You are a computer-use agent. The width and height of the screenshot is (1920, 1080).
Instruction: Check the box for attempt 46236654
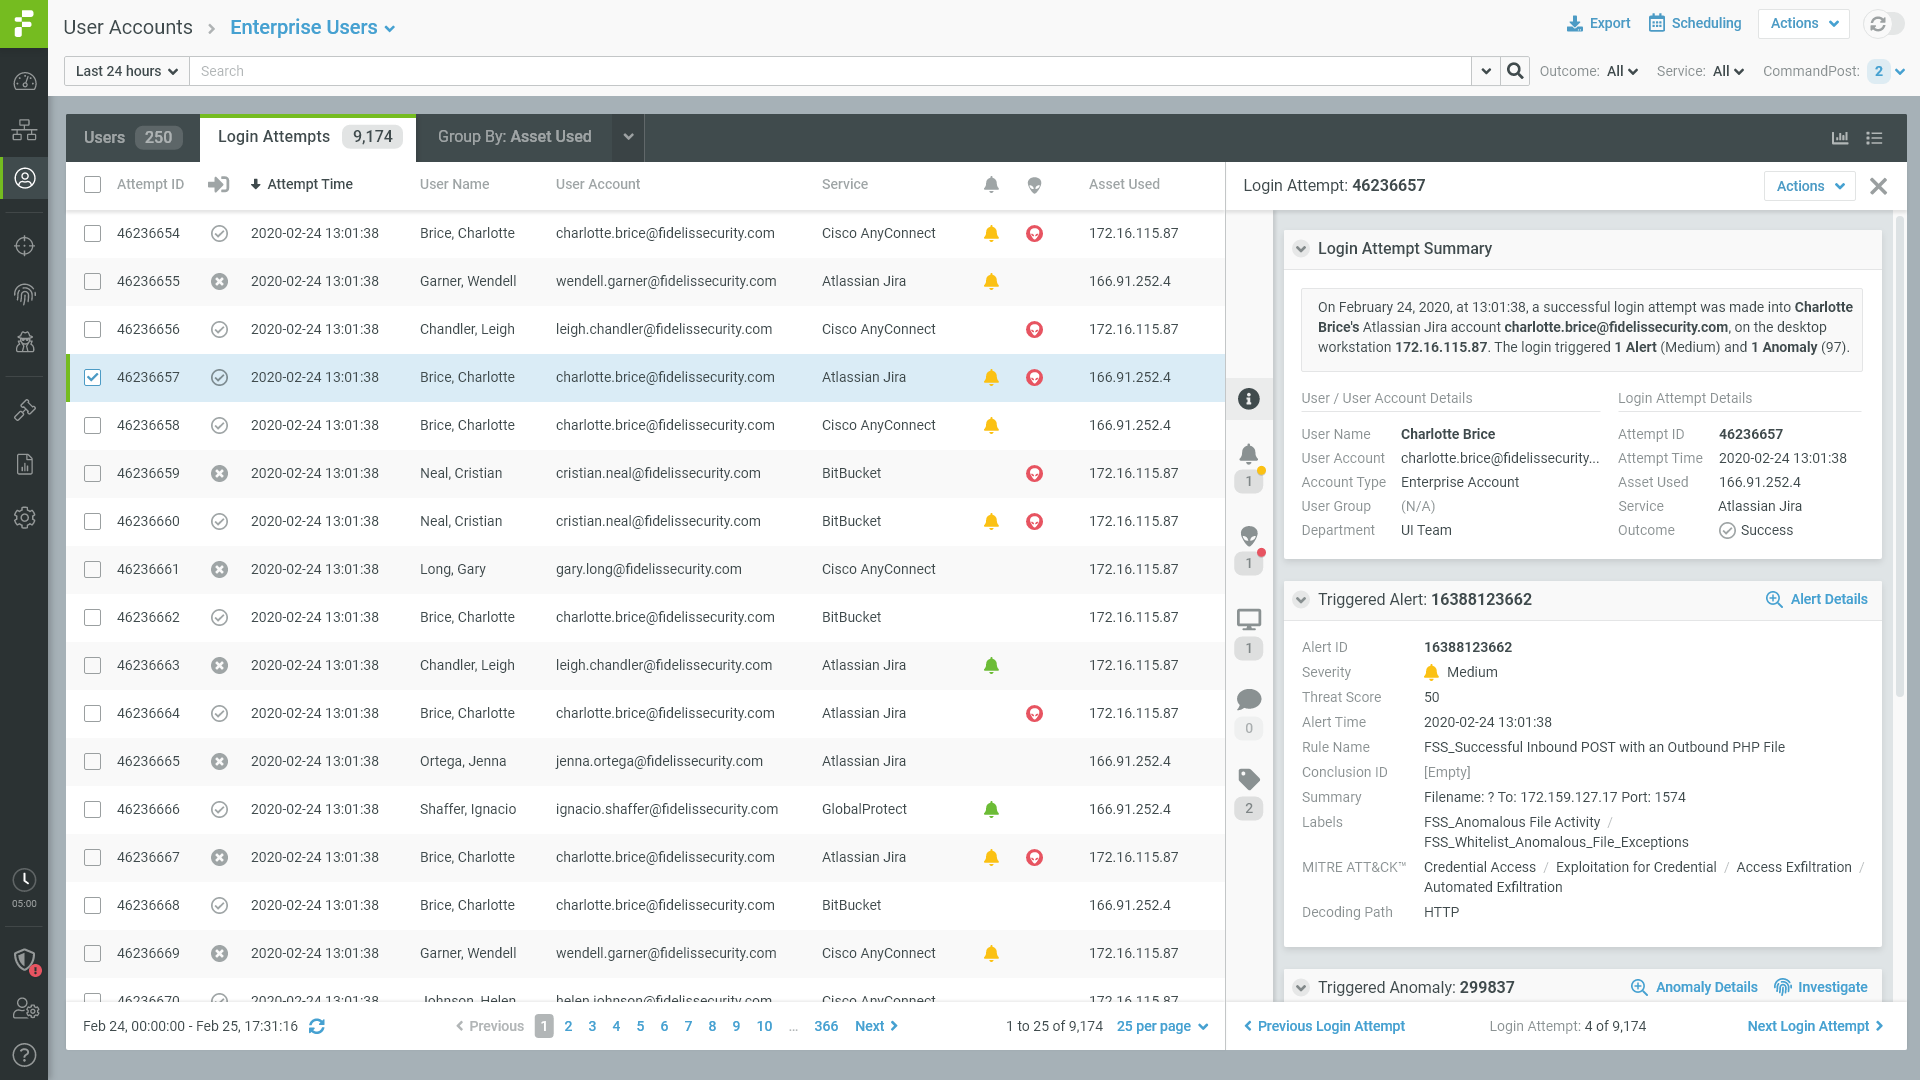pos(92,234)
